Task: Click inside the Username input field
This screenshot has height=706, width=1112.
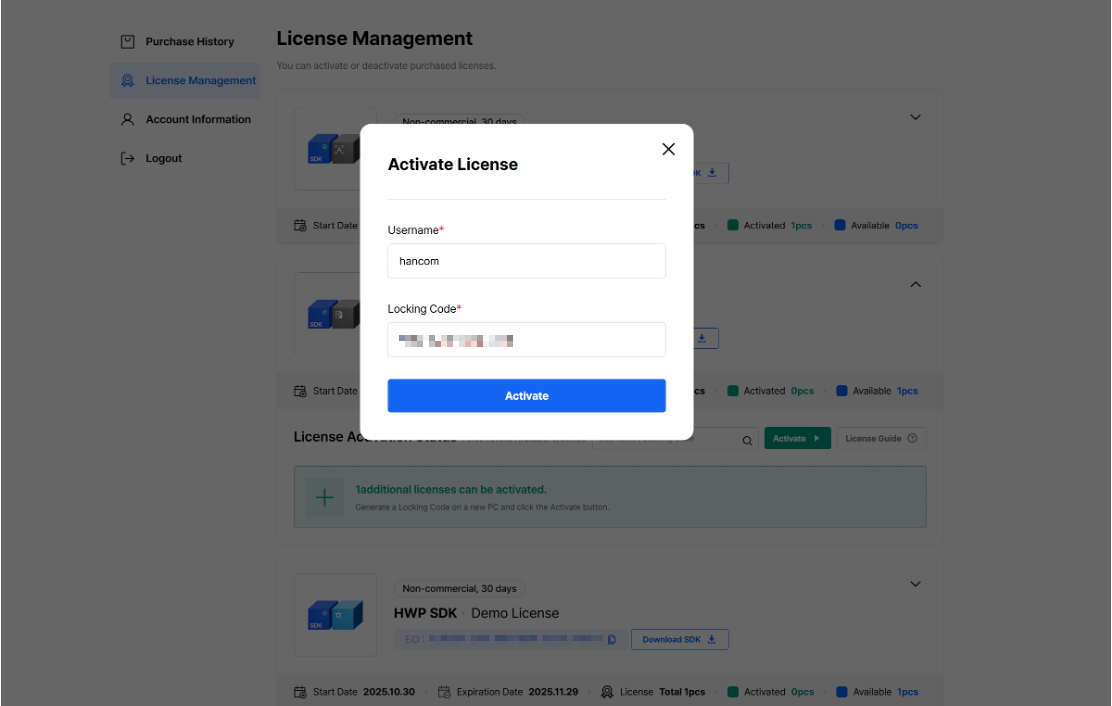Action: click(x=527, y=261)
